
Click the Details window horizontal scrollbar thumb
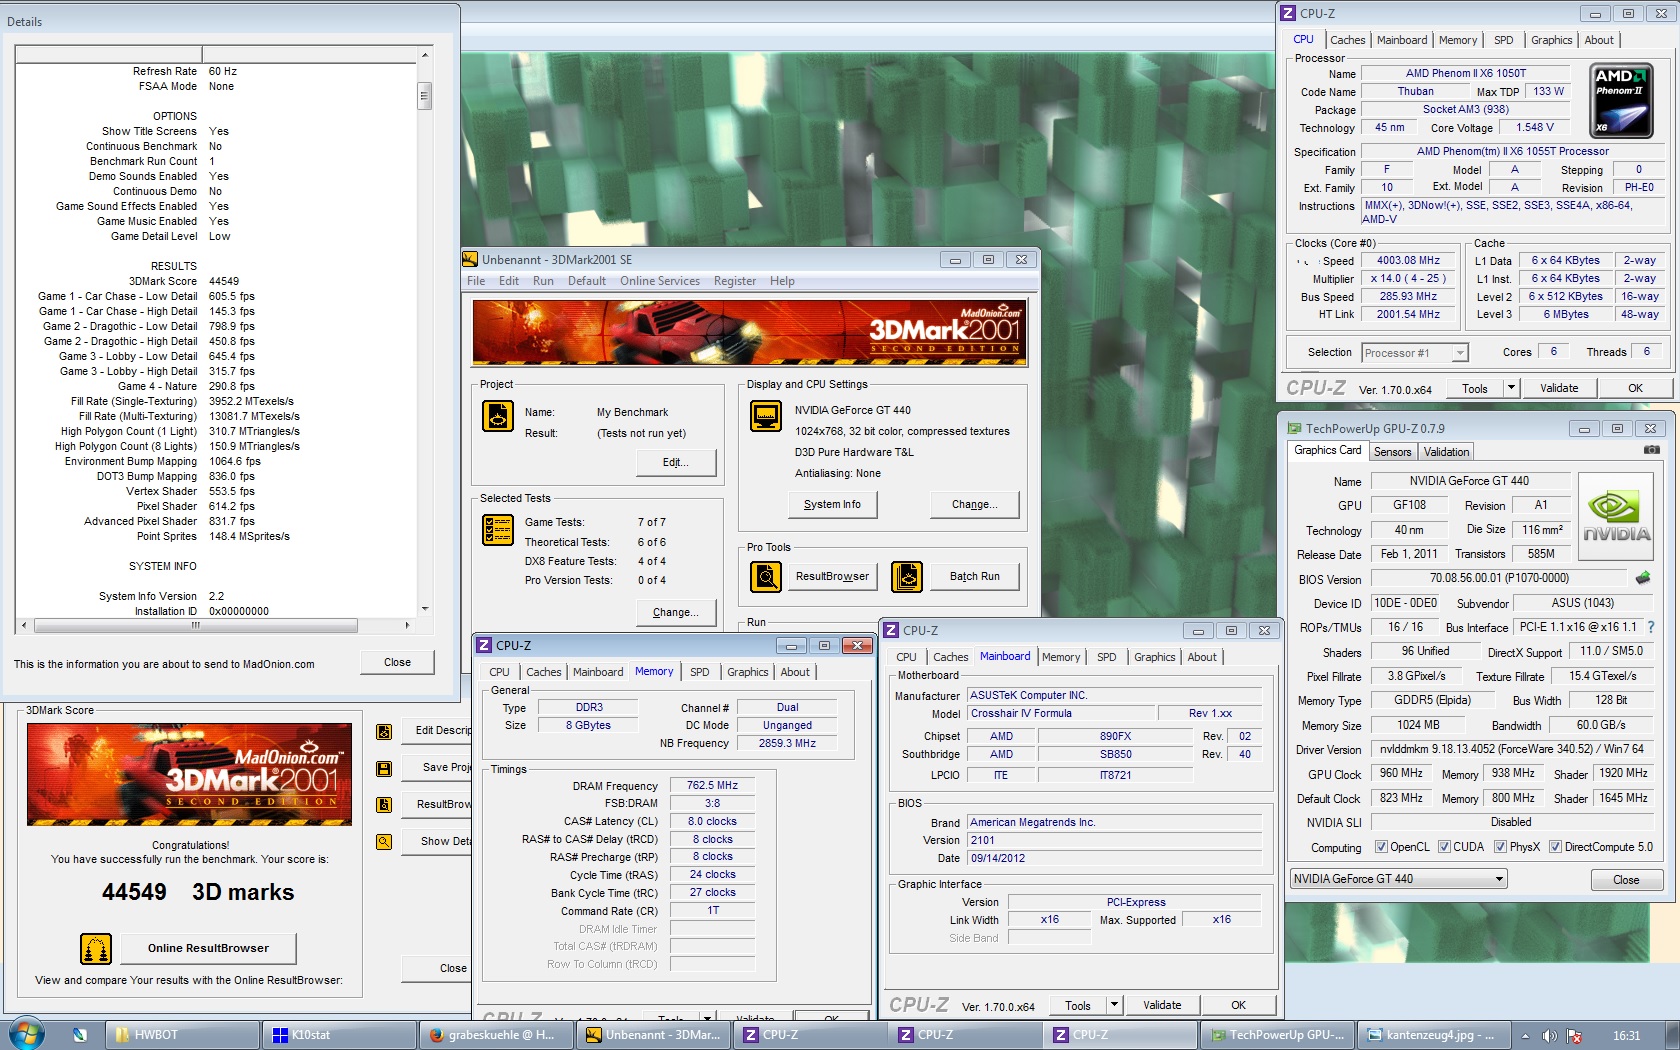(196, 625)
